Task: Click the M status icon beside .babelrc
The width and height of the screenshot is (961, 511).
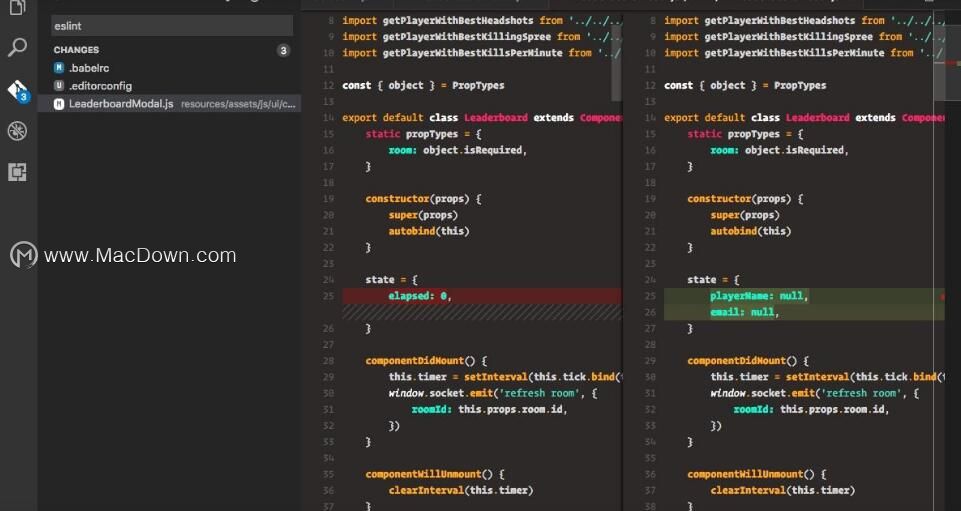Action: [x=59, y=68]
